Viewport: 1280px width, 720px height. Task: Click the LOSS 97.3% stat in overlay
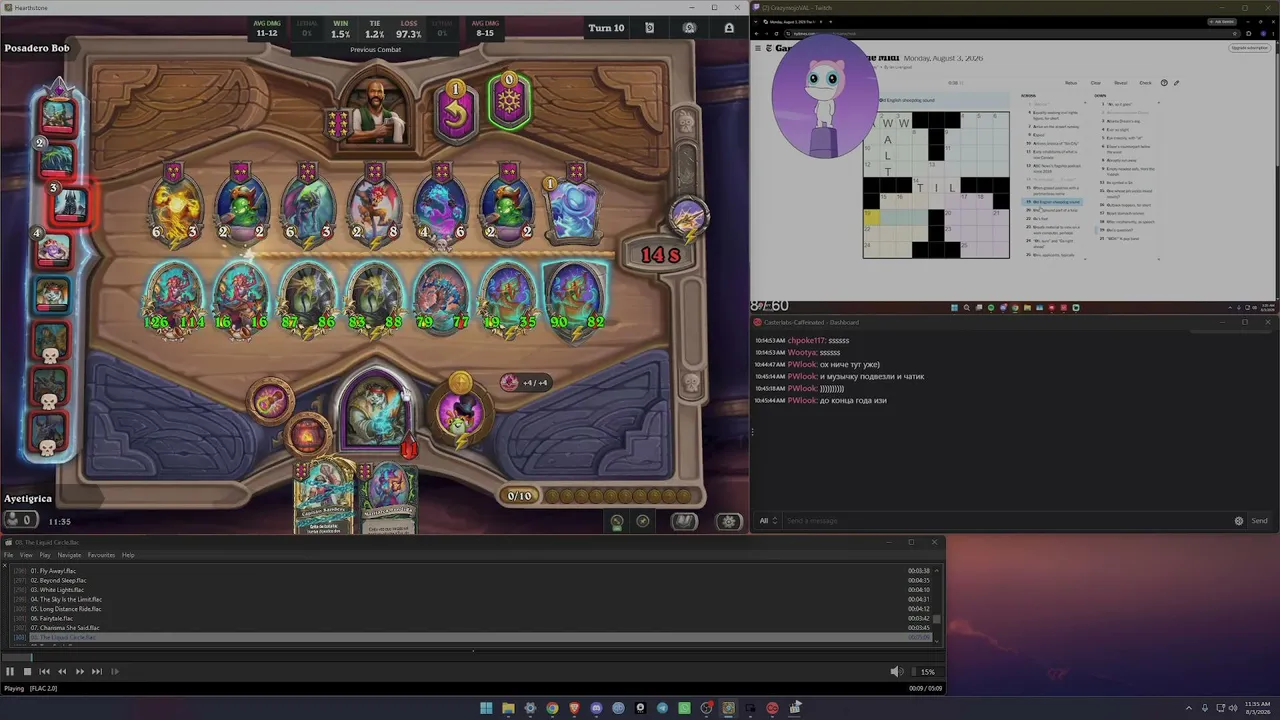click(x=409, y=29)
